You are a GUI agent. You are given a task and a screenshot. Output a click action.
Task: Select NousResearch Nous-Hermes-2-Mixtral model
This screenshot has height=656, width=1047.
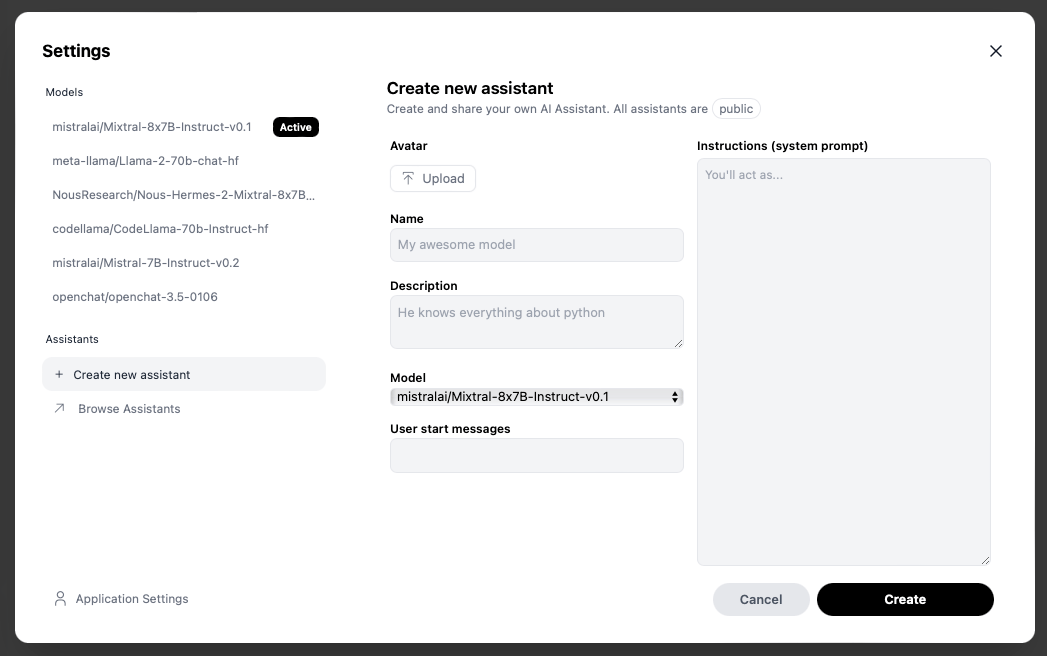(183, 195)
